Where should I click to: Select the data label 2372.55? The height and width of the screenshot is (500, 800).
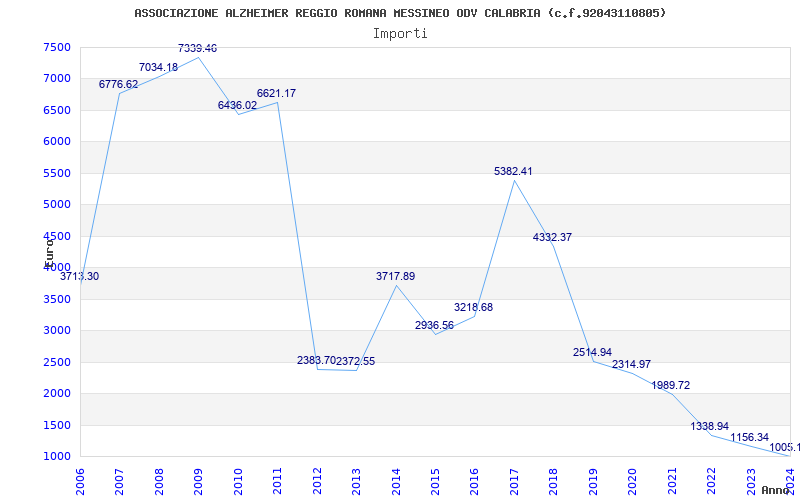(355, 361)
